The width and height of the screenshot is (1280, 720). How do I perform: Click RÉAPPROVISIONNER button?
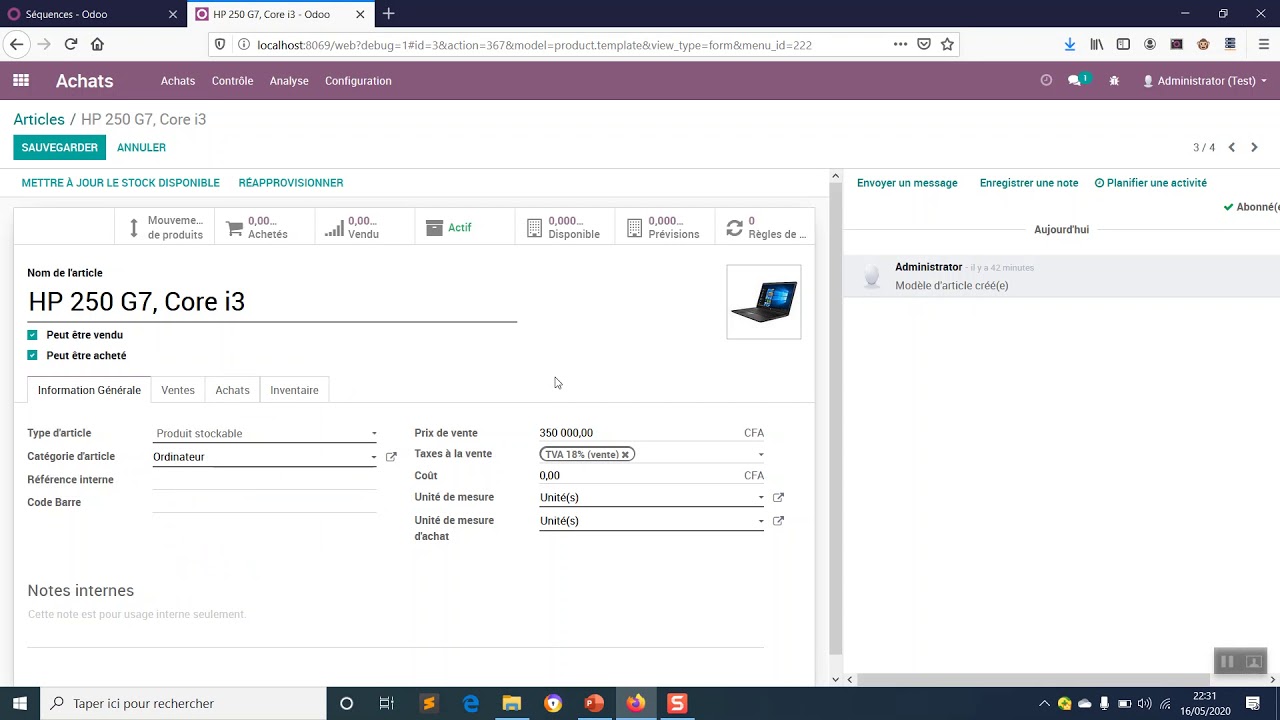pyautogui.click(x=291, y=183)
